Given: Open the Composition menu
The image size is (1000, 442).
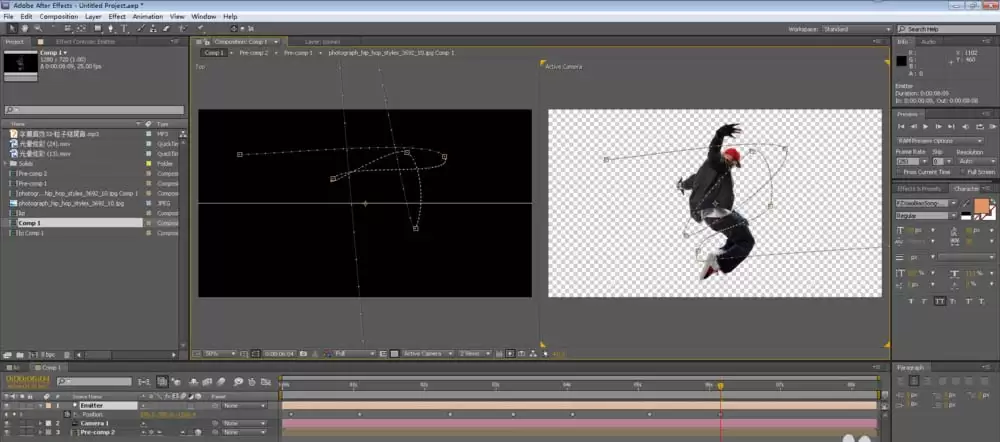Looking at the screenshot, I should [59, 17].
